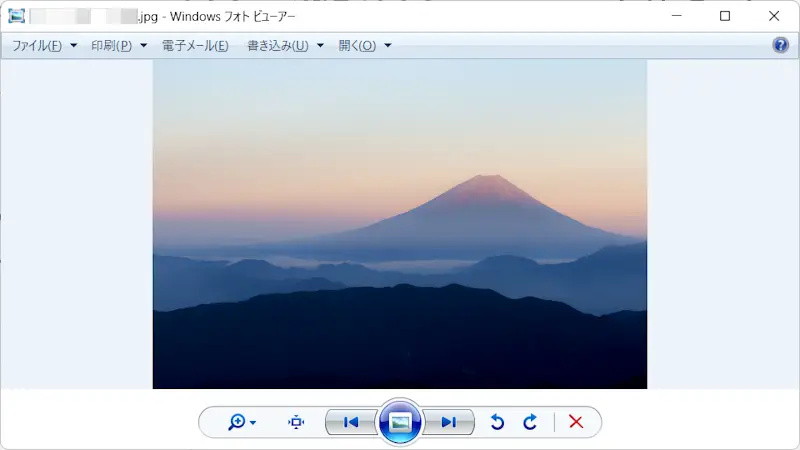Expand the ファイル(F) dropdown arrow
Viewport: 800px width, 450px height.
pos(73,45)
